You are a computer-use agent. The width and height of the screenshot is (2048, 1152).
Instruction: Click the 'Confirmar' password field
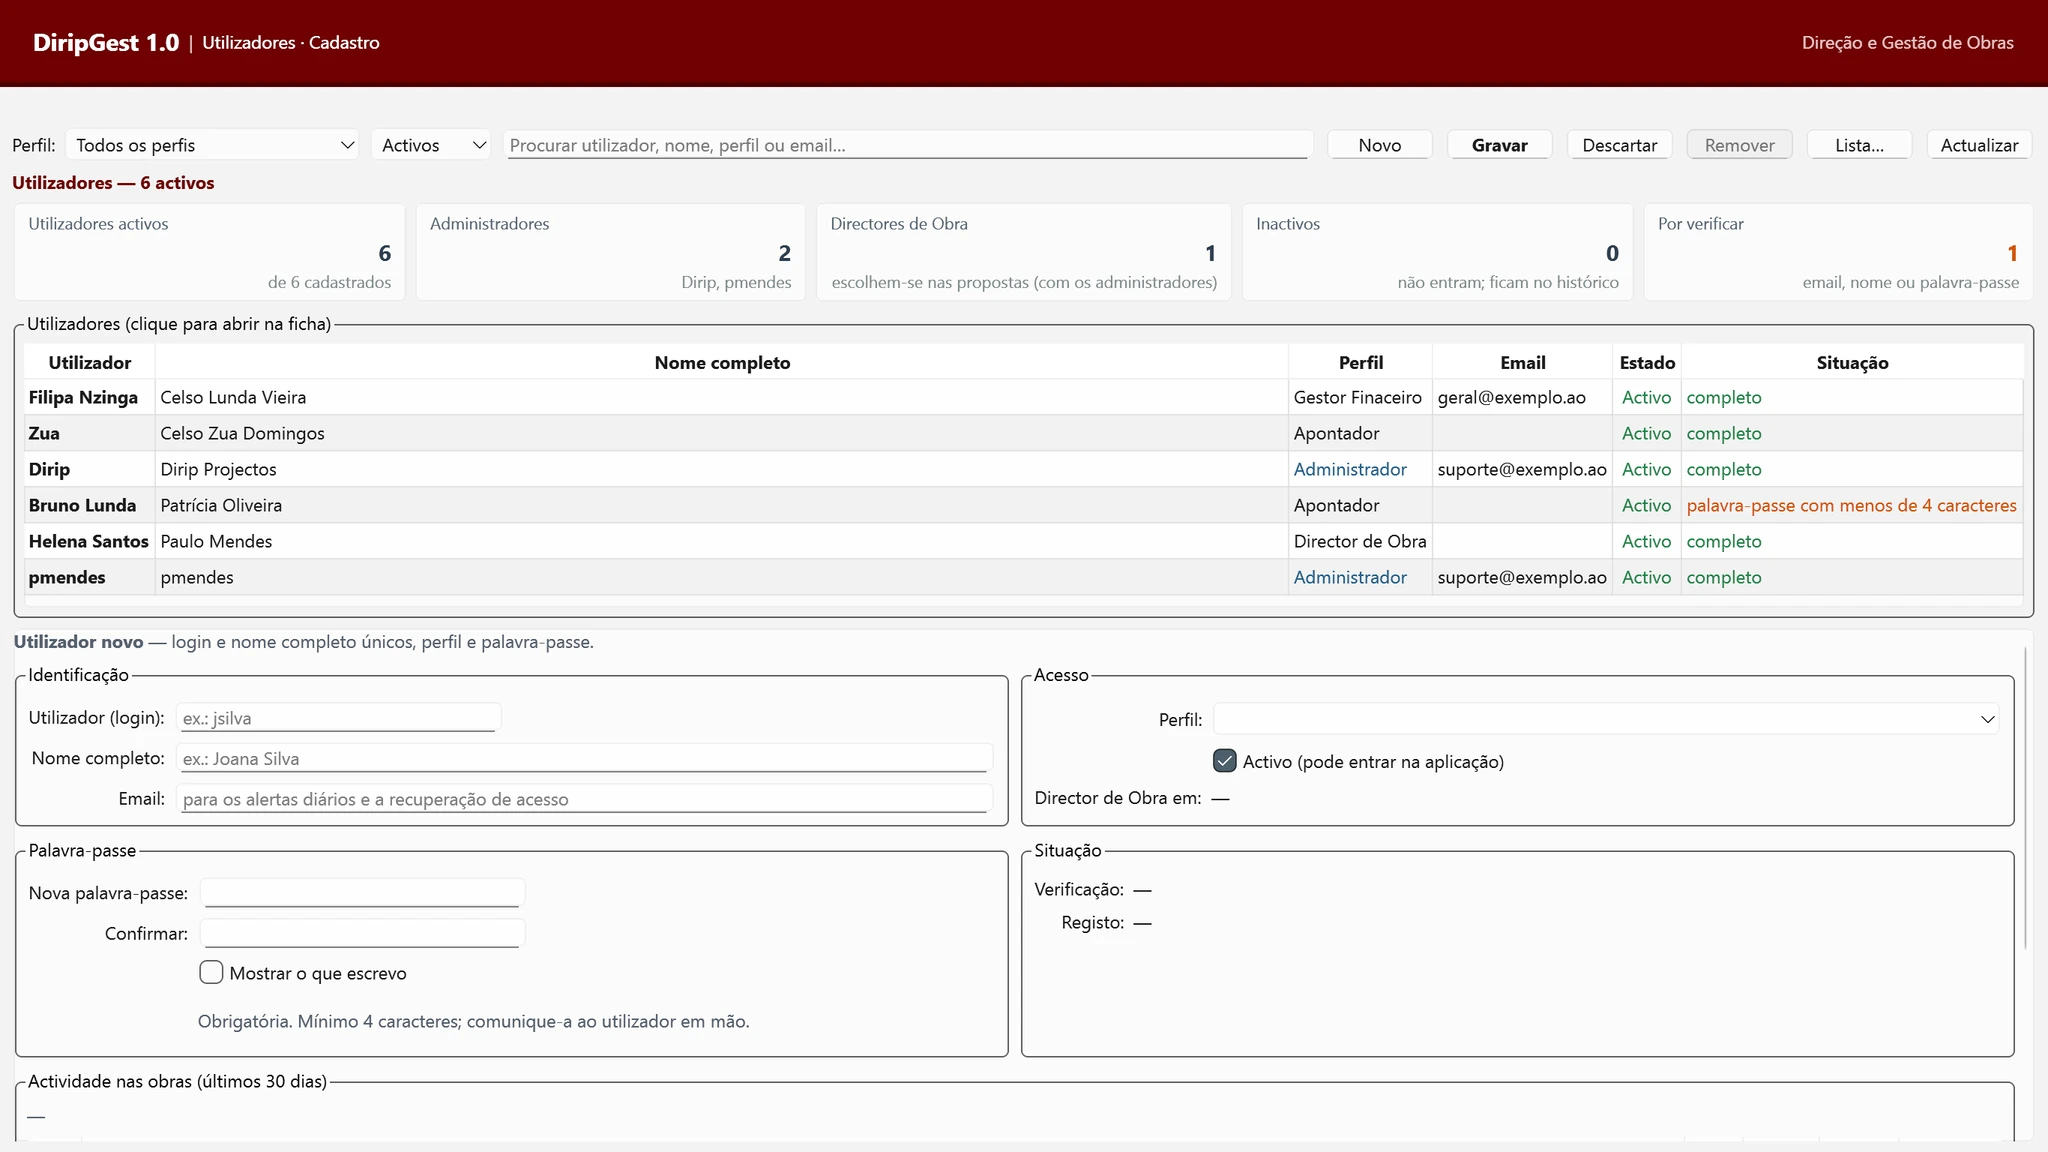click(x=362, y=933)
